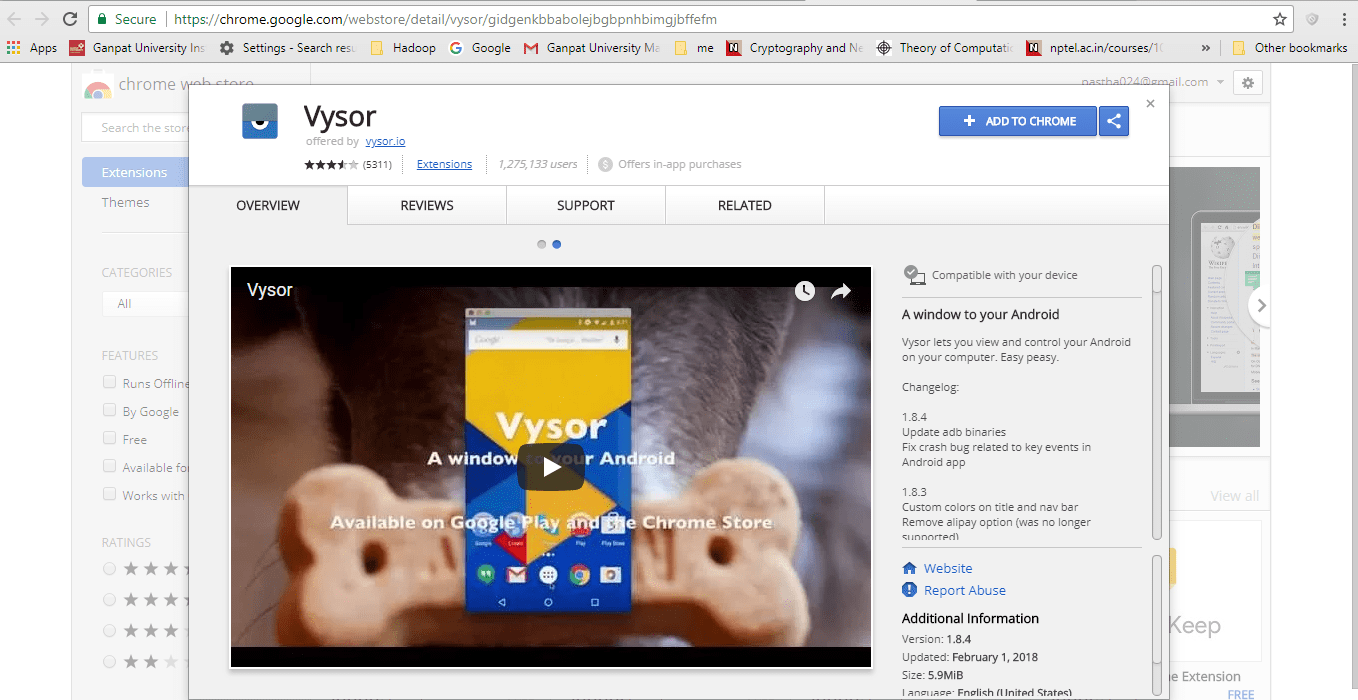This screenshot has height=700, width=1358.
Task: Select Extensions in the sidebar
Action: pos(135,172)
